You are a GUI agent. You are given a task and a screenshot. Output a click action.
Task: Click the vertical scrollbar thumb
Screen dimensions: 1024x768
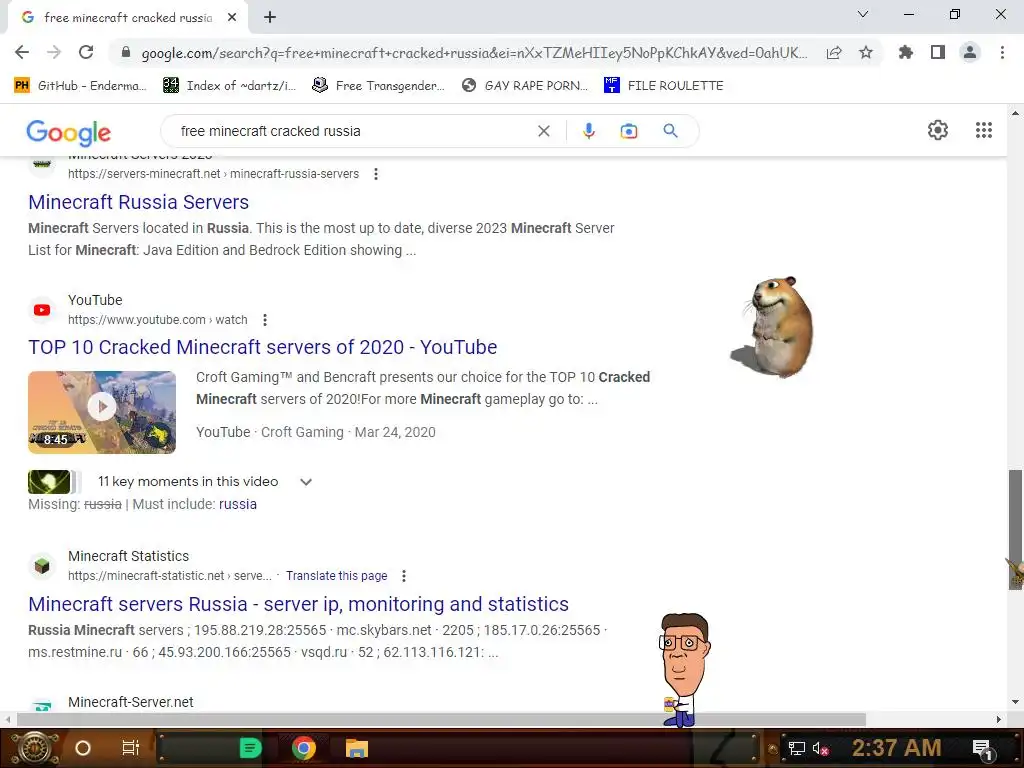click(x=1015, y=529)
